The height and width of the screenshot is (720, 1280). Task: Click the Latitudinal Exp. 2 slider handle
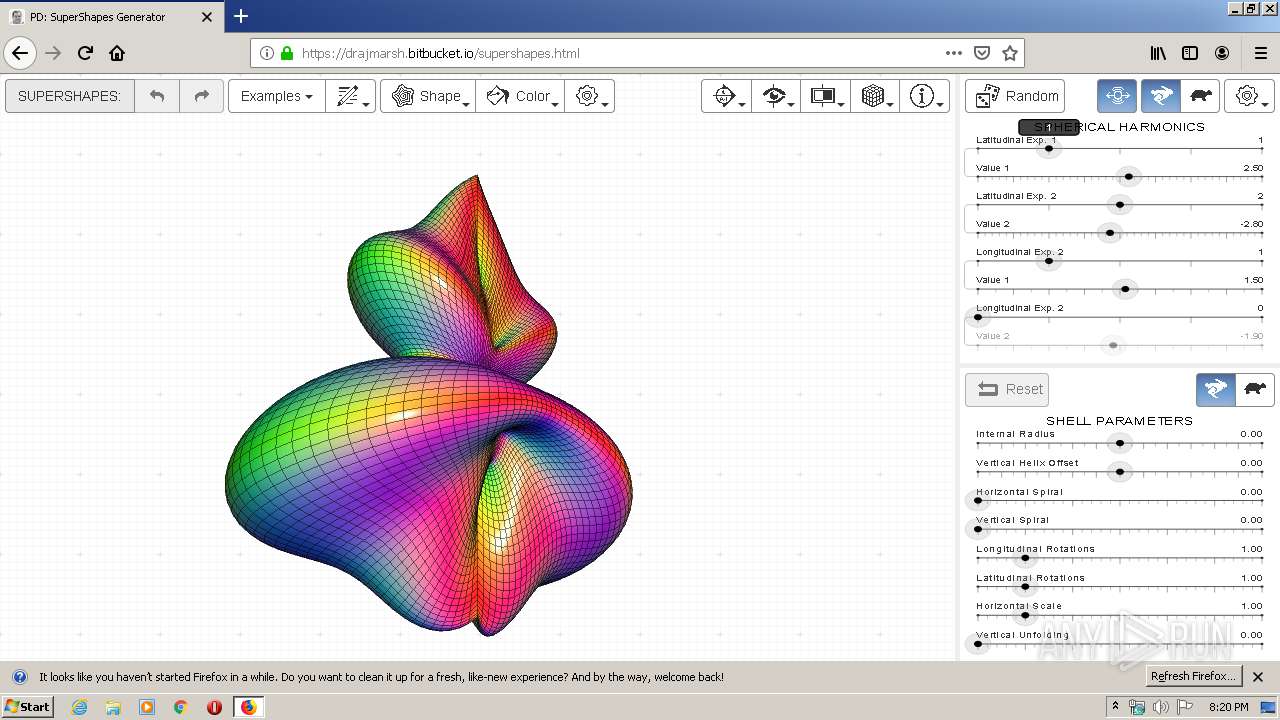(1120, 205)
